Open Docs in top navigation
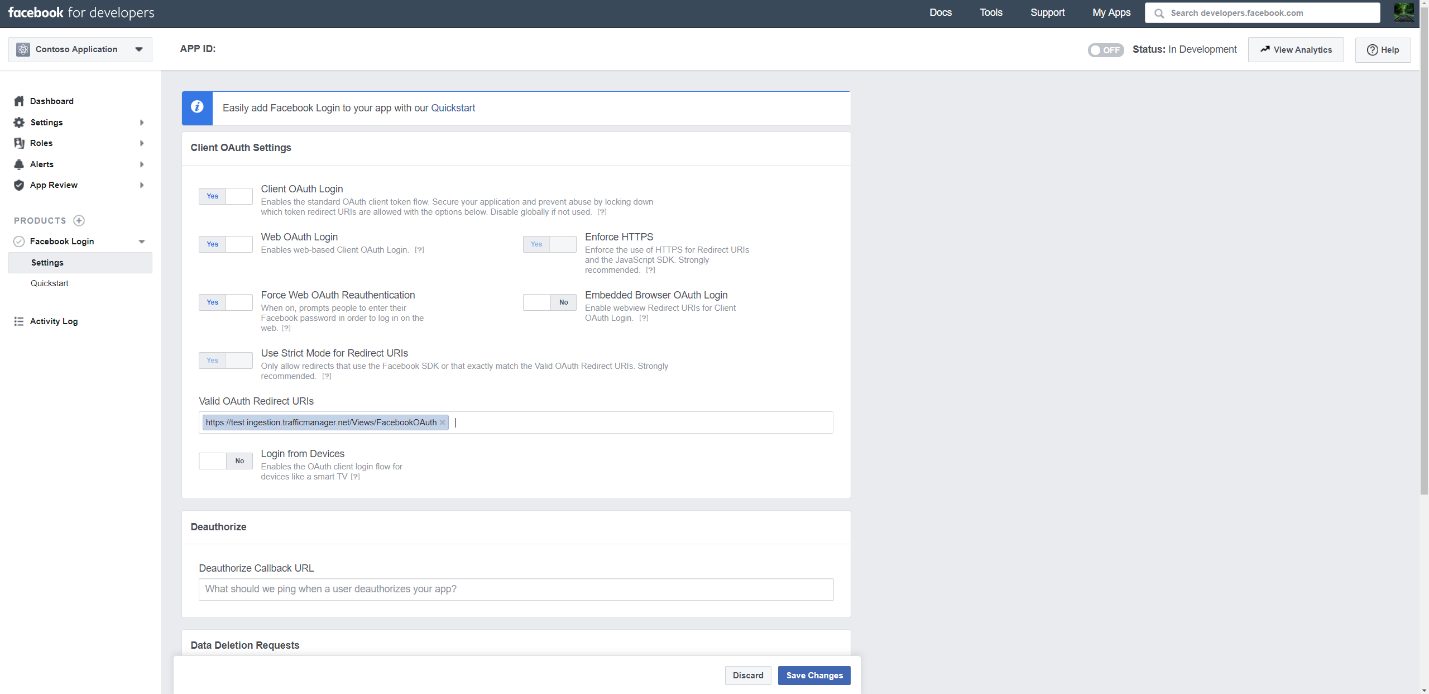The width and height of the screenshot is (1429, 694). tap(940, 13)
